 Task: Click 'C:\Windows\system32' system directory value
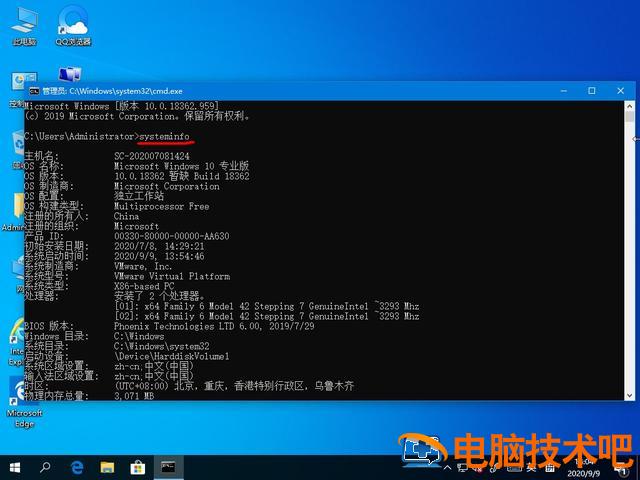(162, 347)
